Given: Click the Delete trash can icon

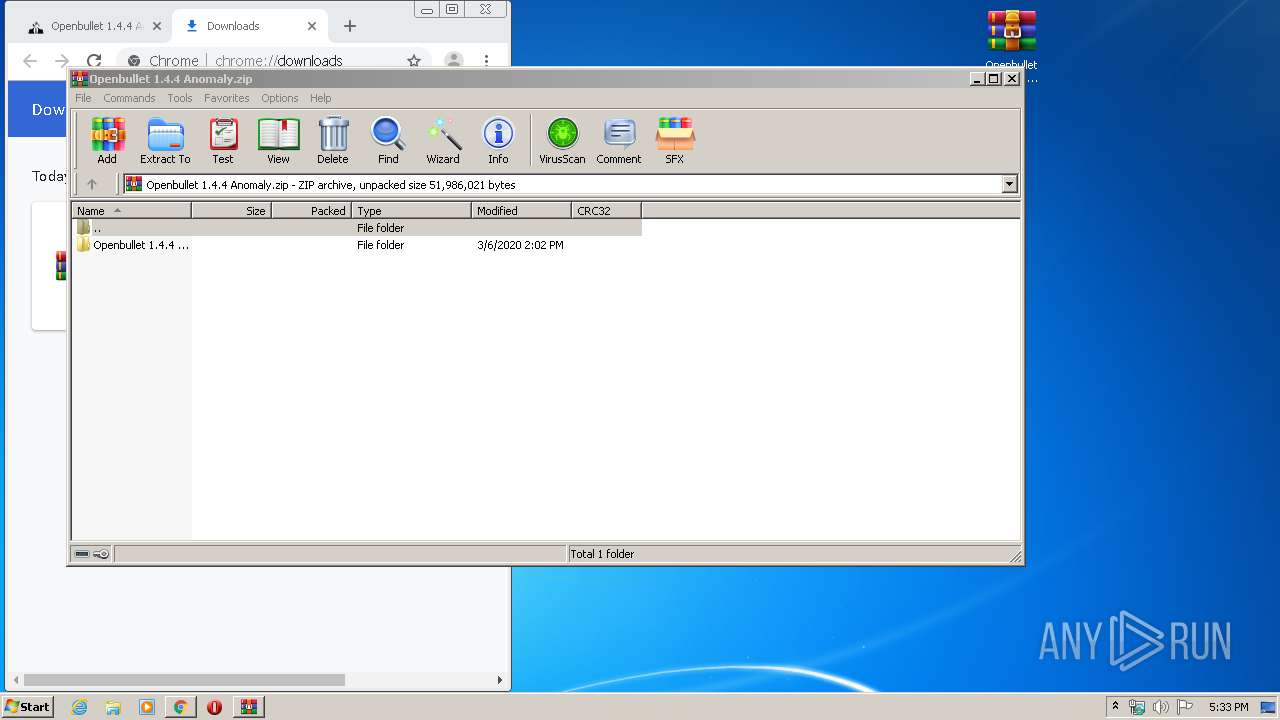Looking at the screenshot, I should pyautogui.click(x=333, y=140).
